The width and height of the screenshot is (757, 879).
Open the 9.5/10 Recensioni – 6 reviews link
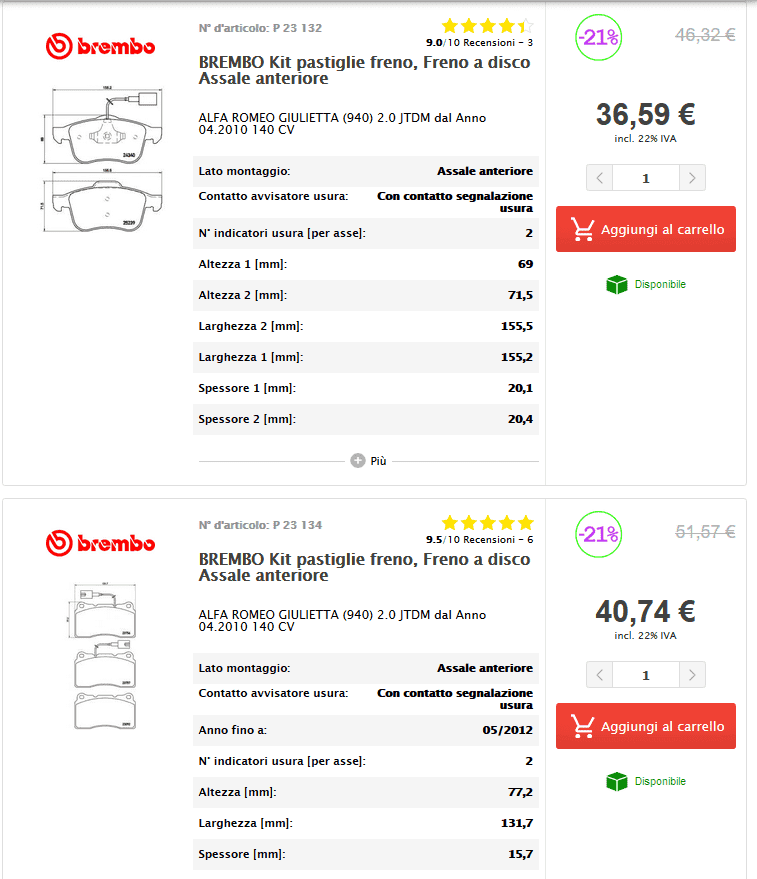pos(479,539)
